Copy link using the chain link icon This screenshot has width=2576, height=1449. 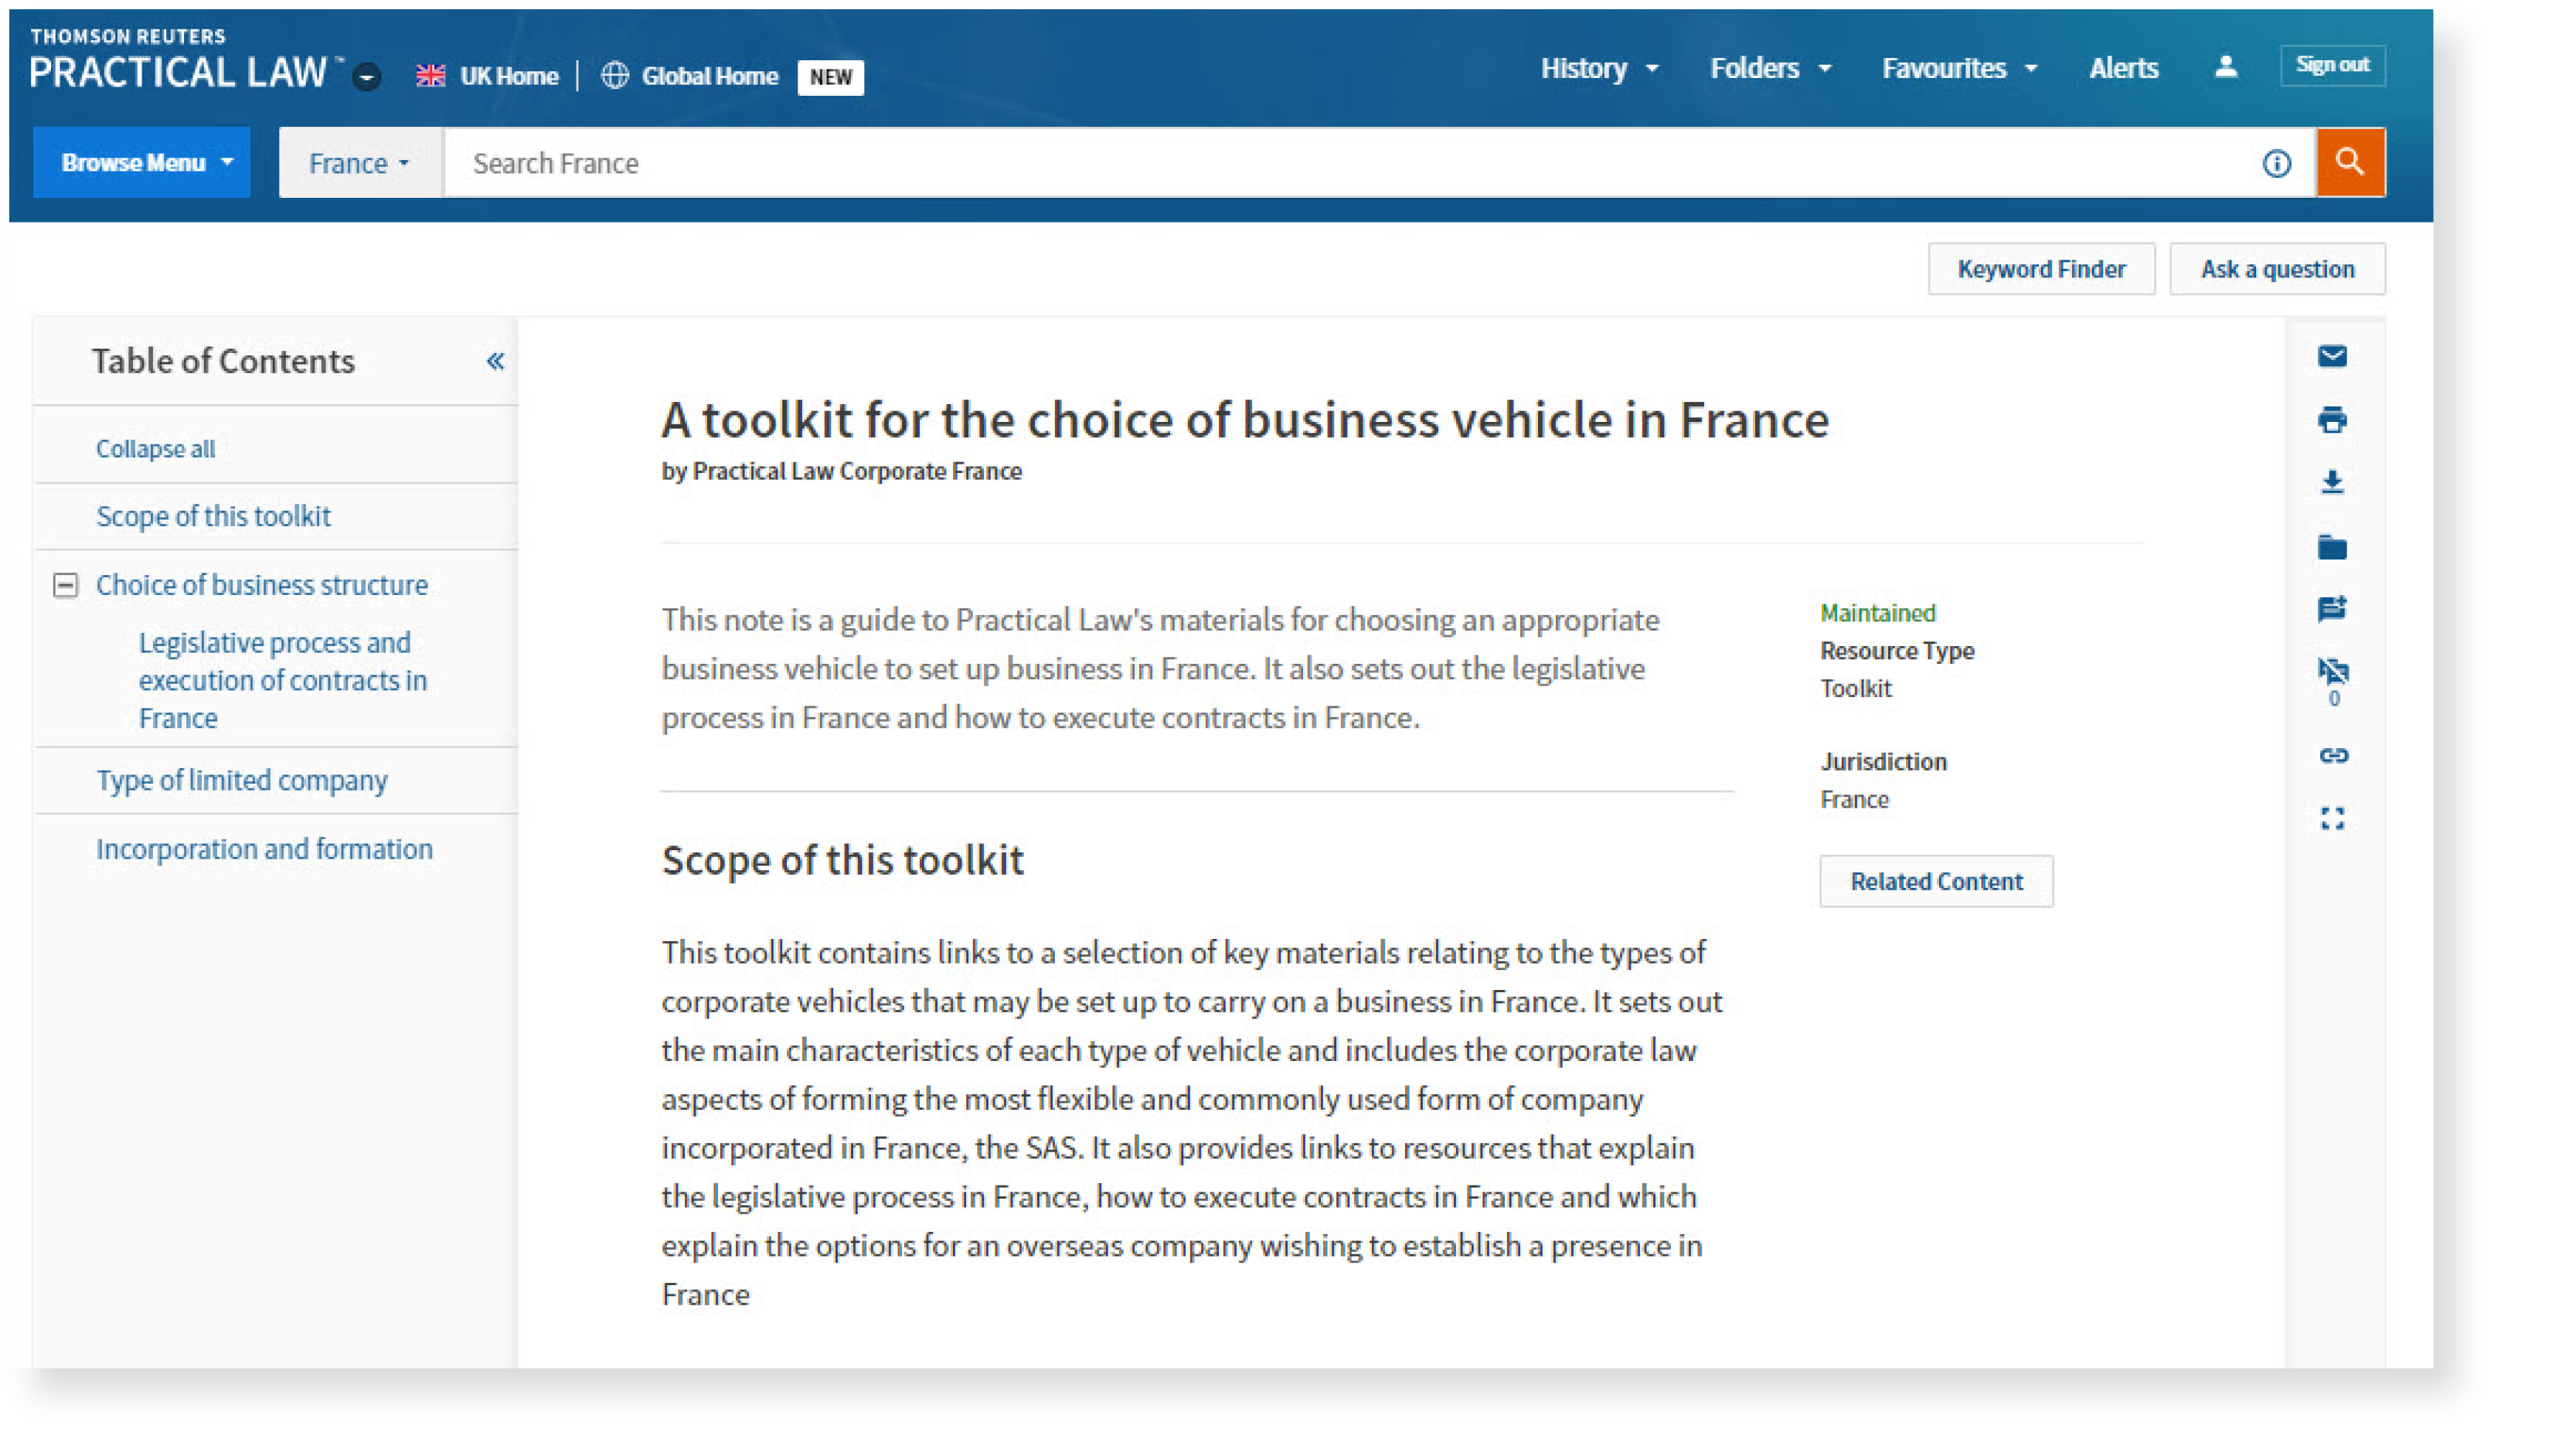point(2333,755)
